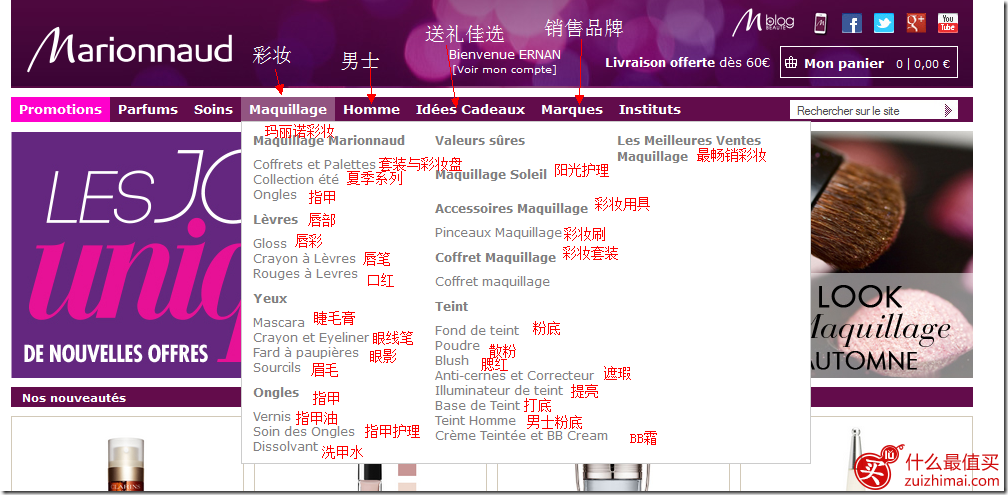Select Vernis
This screenshot has height=495, width=1008.
[272, 416]
